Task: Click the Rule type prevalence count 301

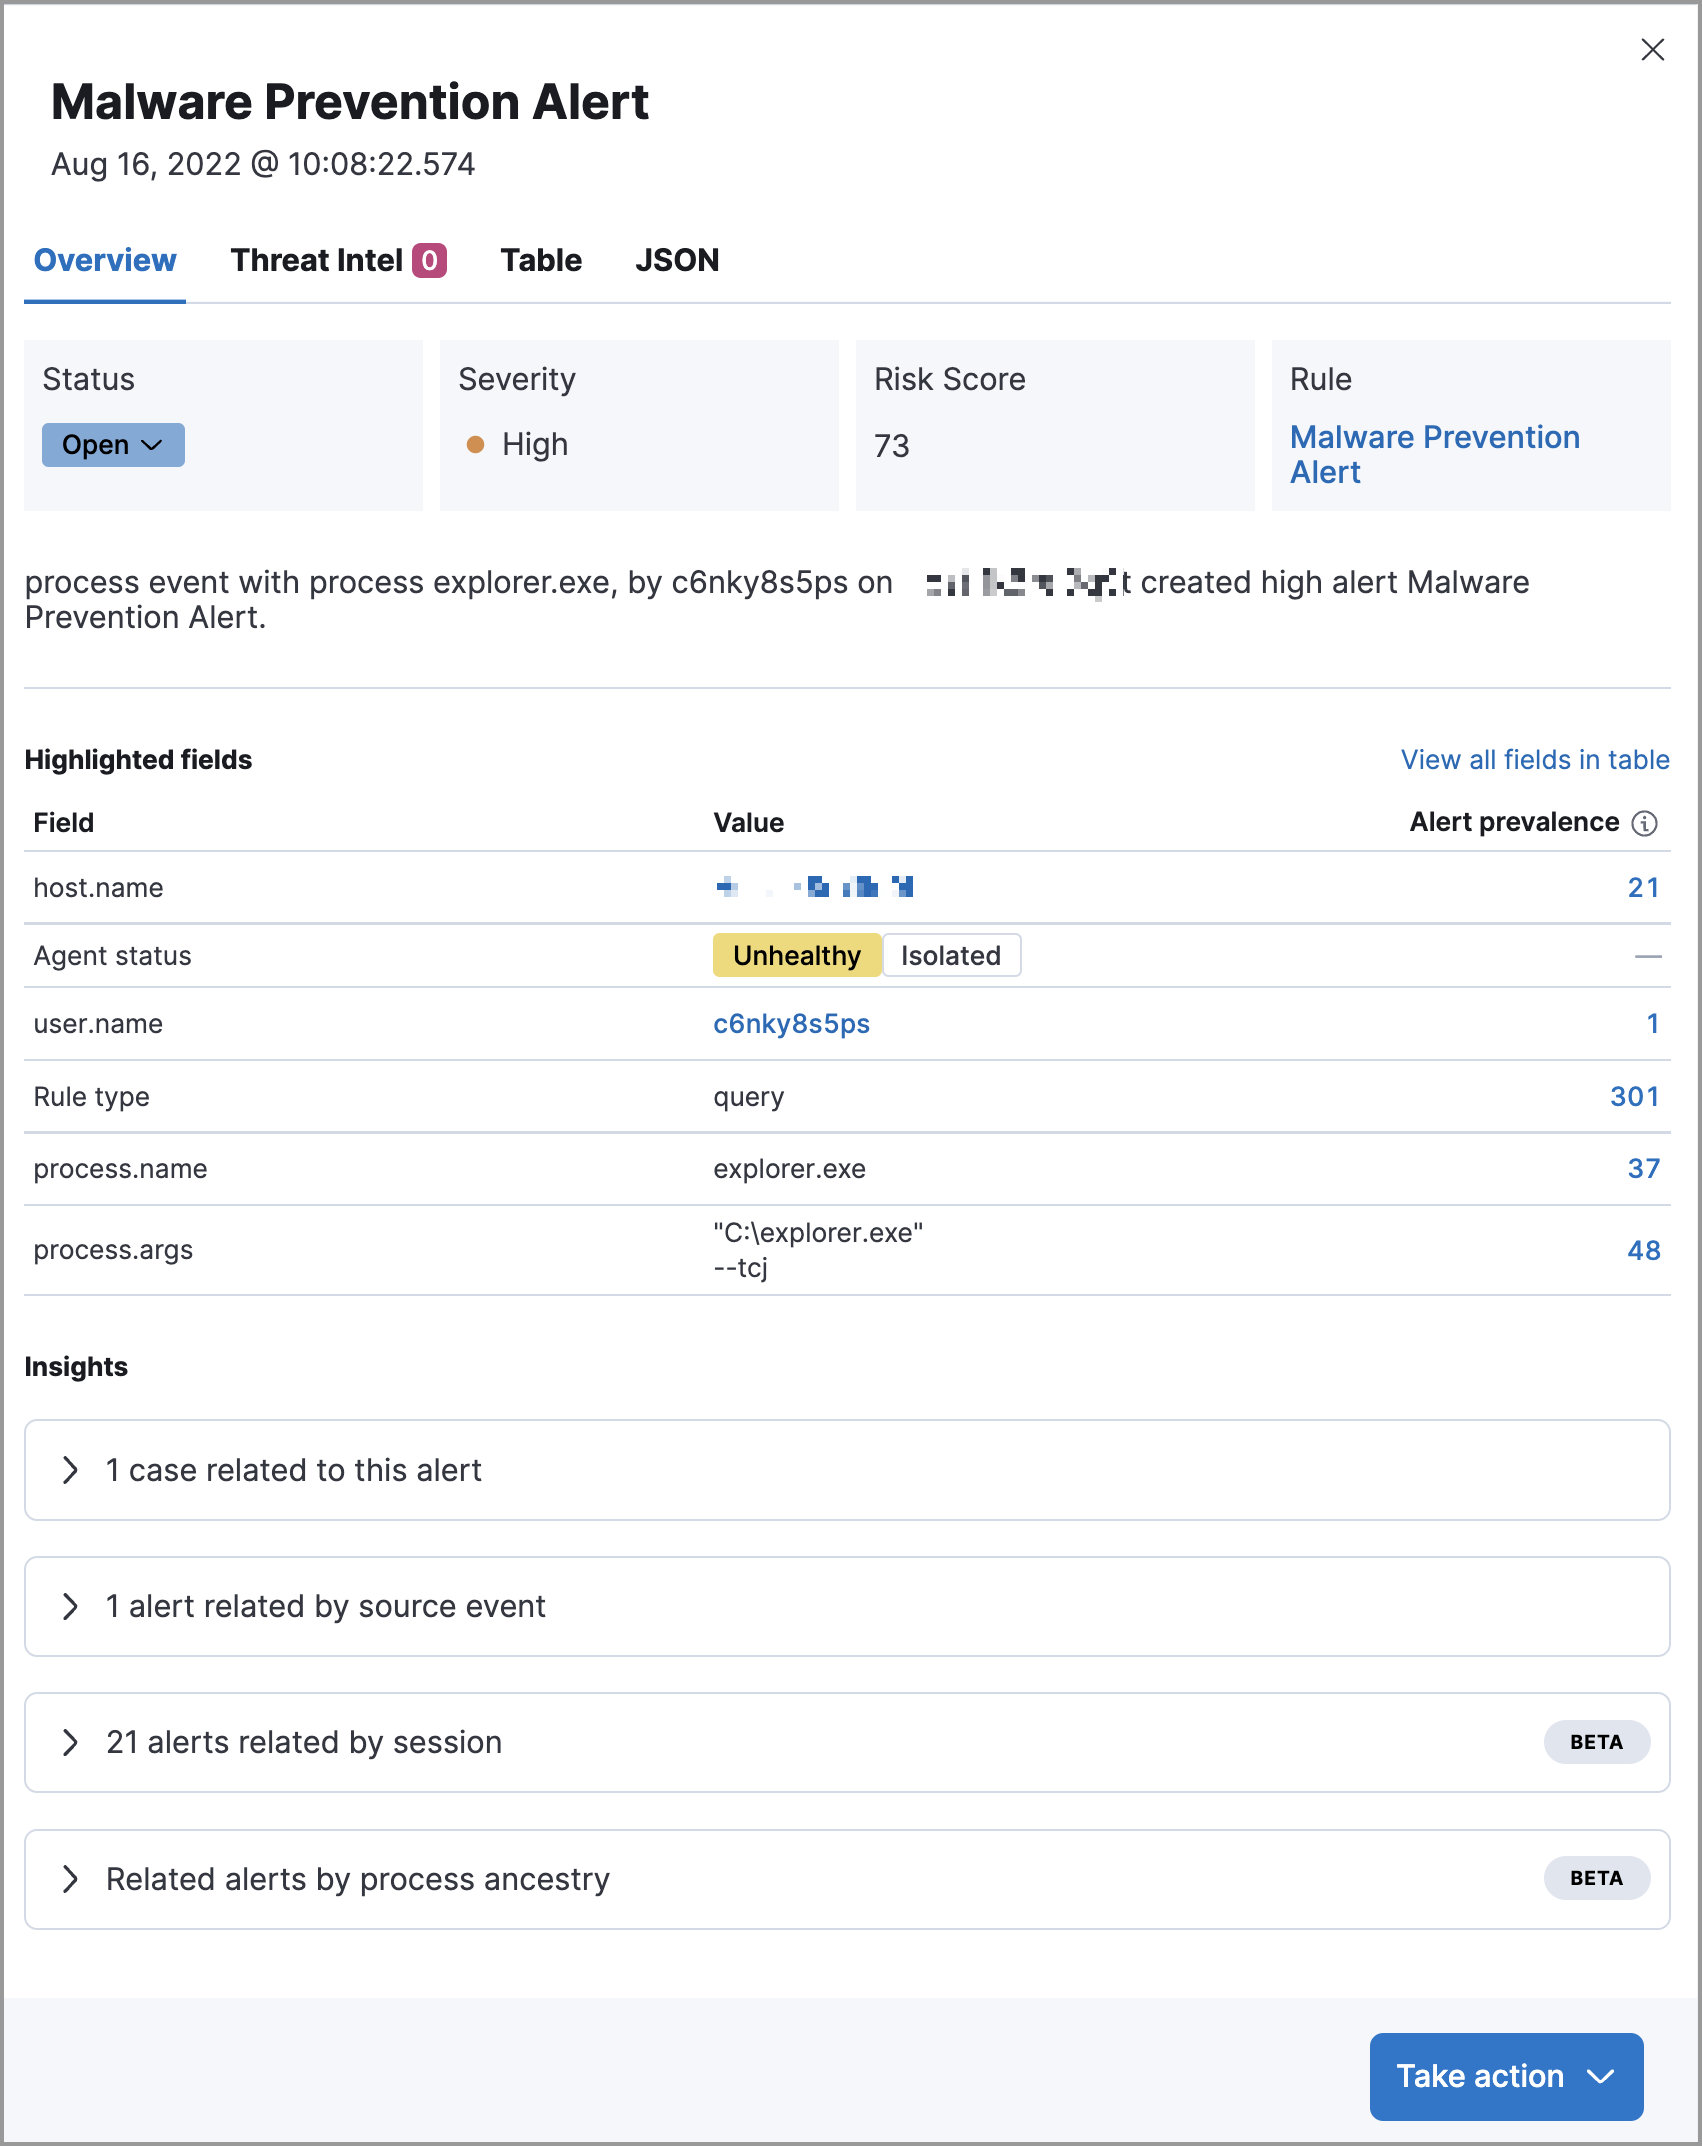Action: (1634, 1097)
